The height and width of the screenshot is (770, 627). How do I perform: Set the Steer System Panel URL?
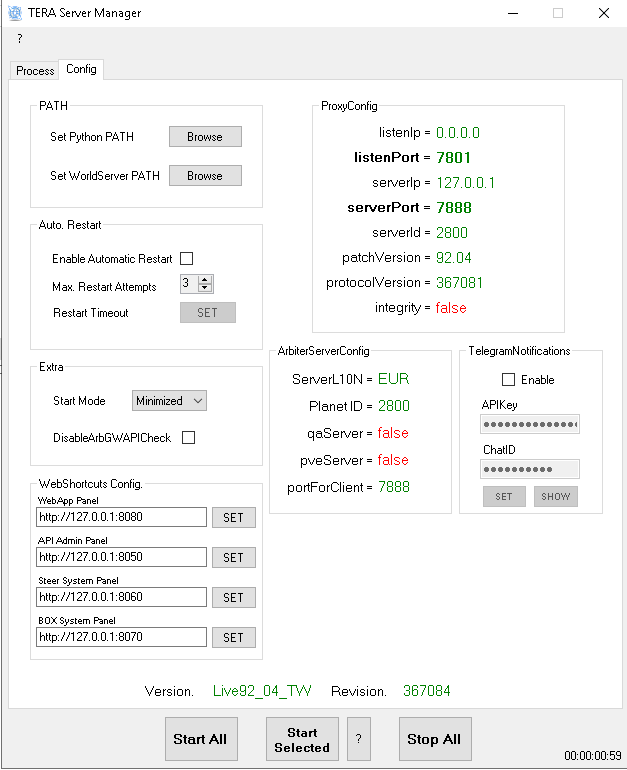click(234, 598)
